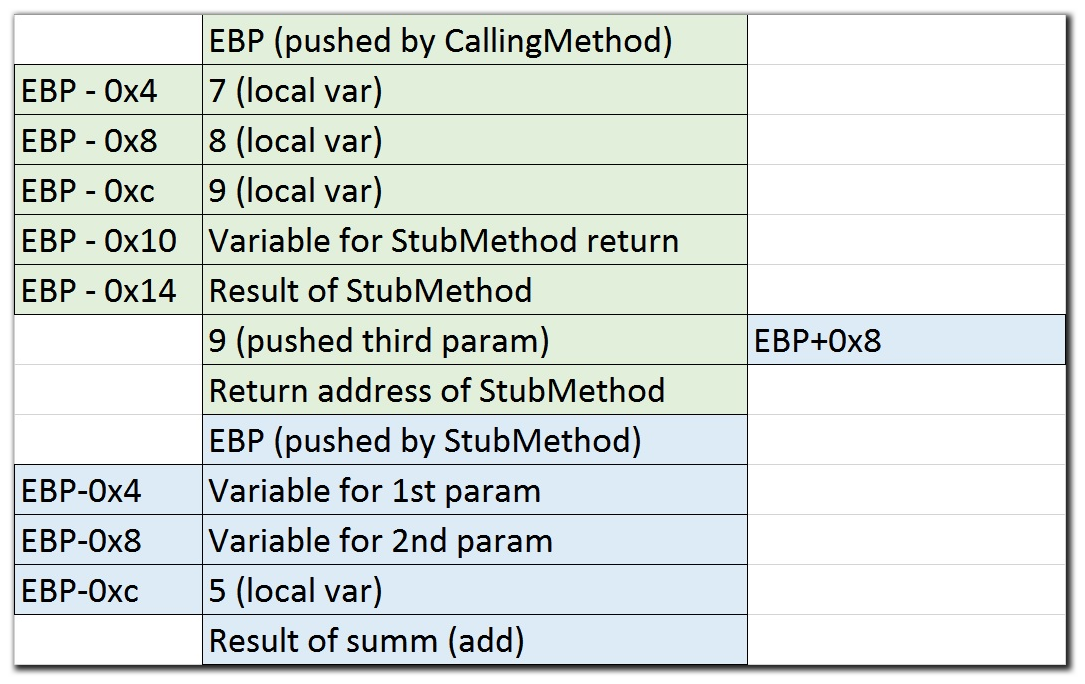
Task: Click the "EBP+0x8" offset cell
Action: (905, 341)
